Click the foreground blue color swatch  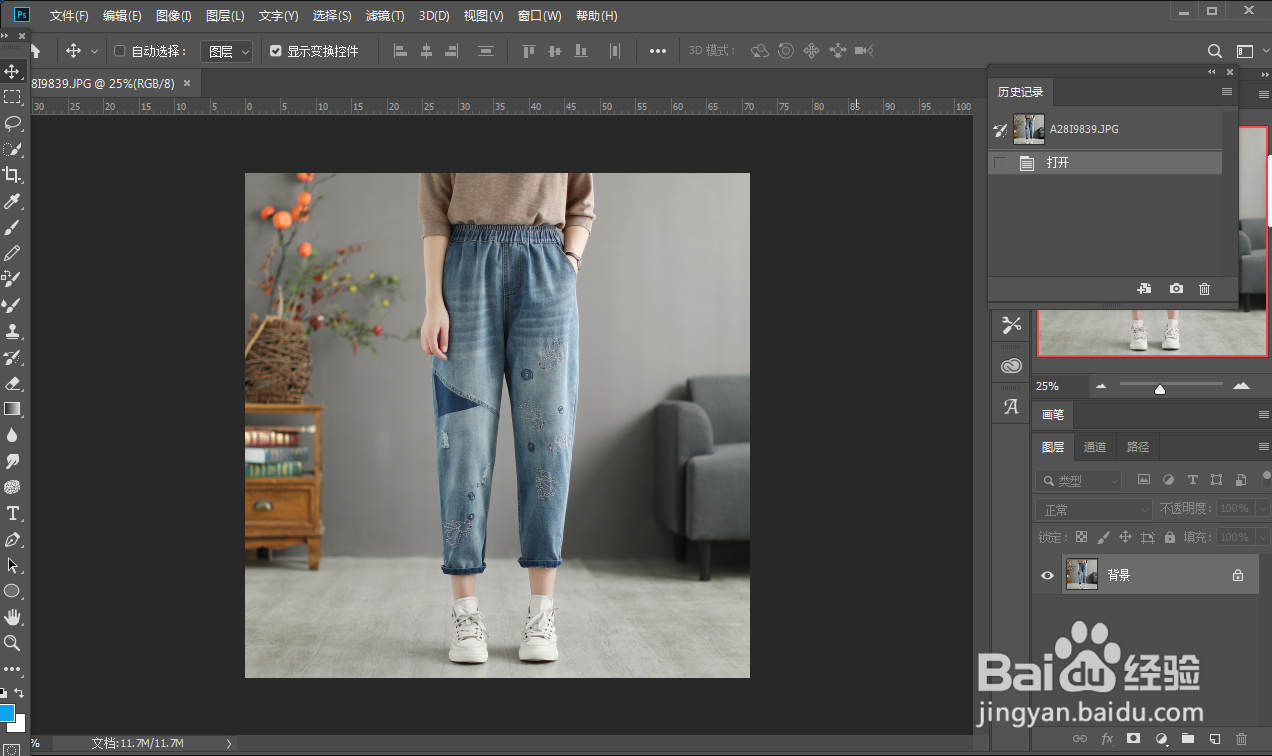click(x=7, y=713)
